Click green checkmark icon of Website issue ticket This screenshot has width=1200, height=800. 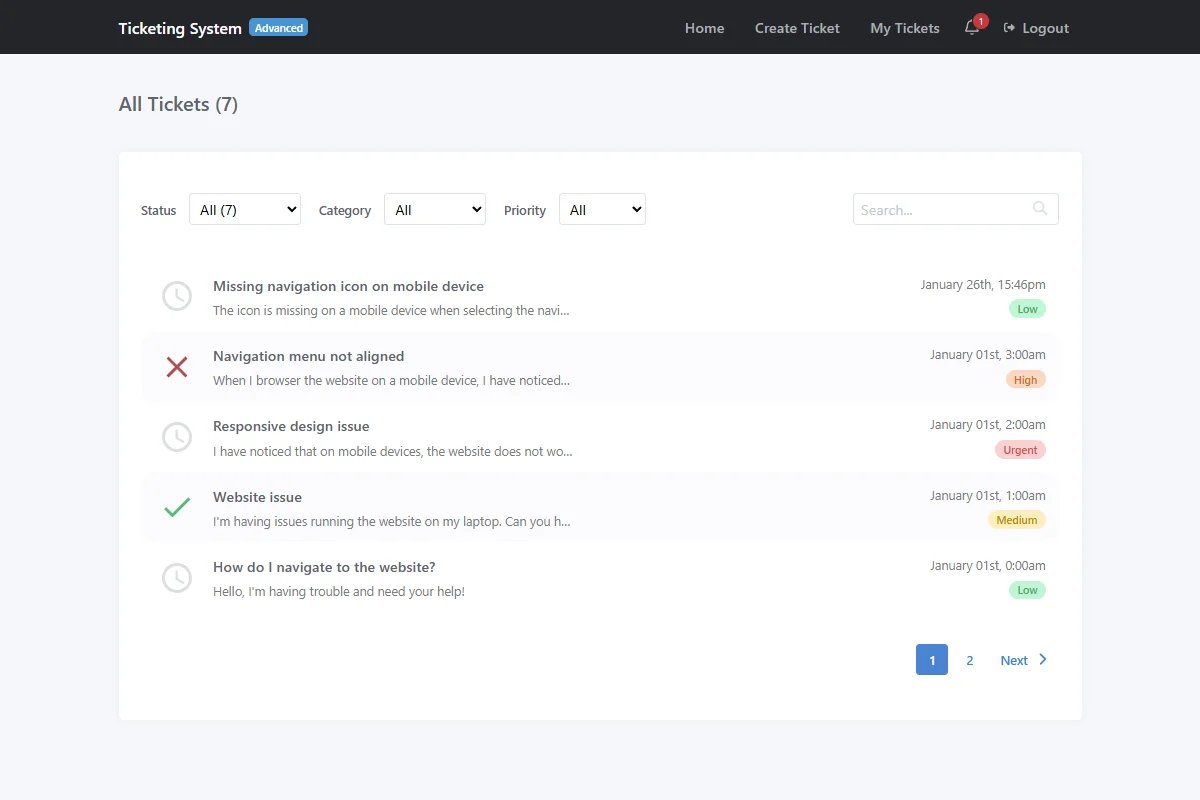click(177, 508)
